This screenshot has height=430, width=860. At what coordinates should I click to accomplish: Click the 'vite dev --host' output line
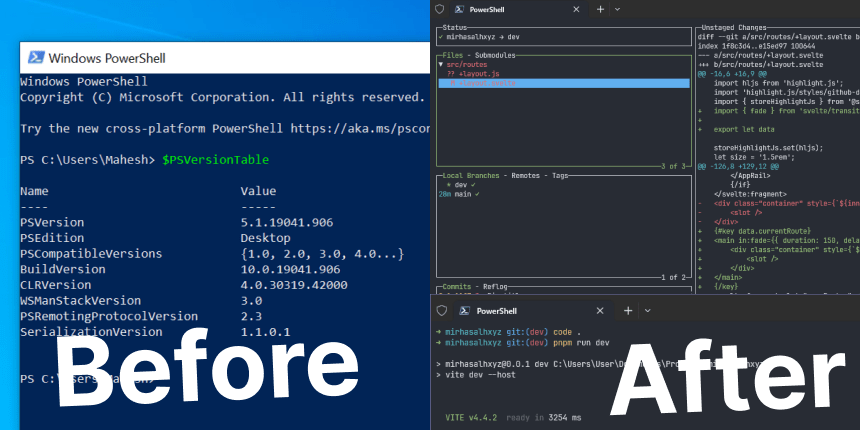[480, 375]
